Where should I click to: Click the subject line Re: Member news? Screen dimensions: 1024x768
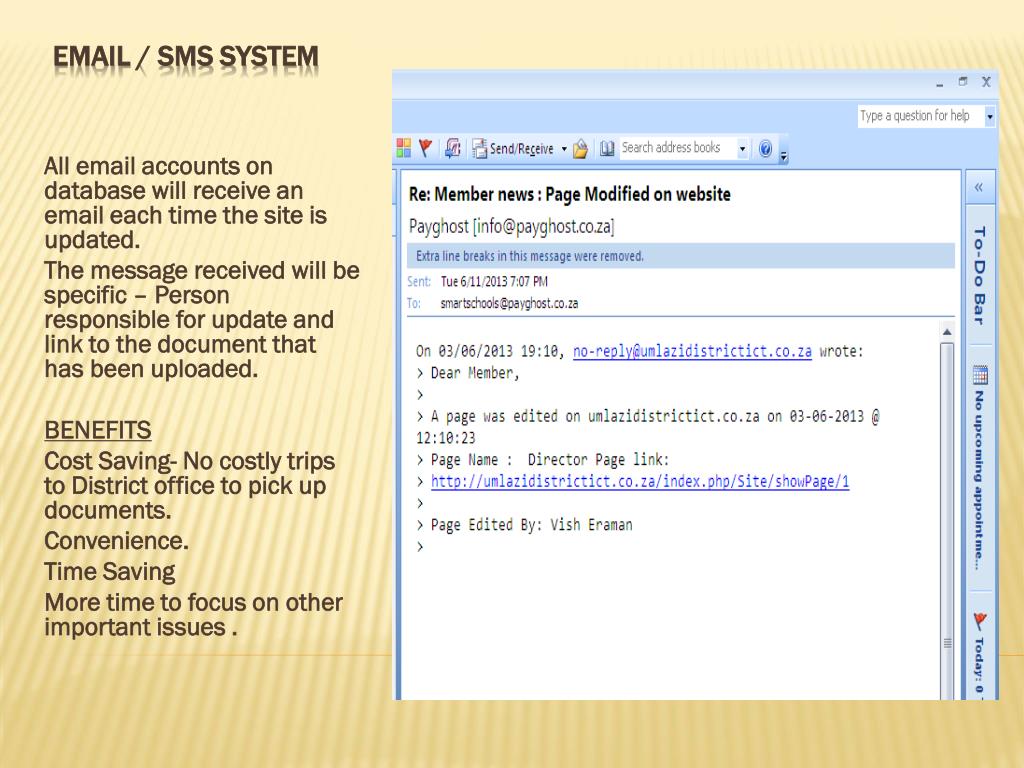(569, 194)
